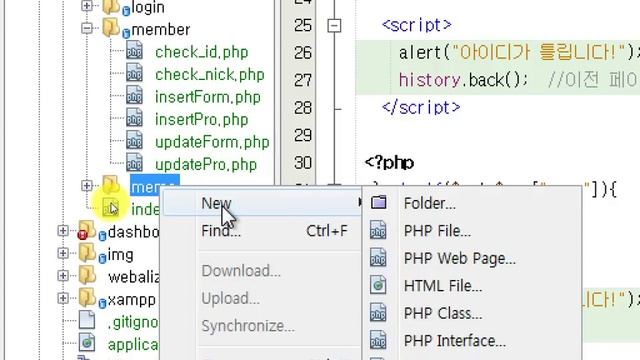Click the HTML File icon in the submenu
This screenshot has width=640, height=360.
coord(378,285)
